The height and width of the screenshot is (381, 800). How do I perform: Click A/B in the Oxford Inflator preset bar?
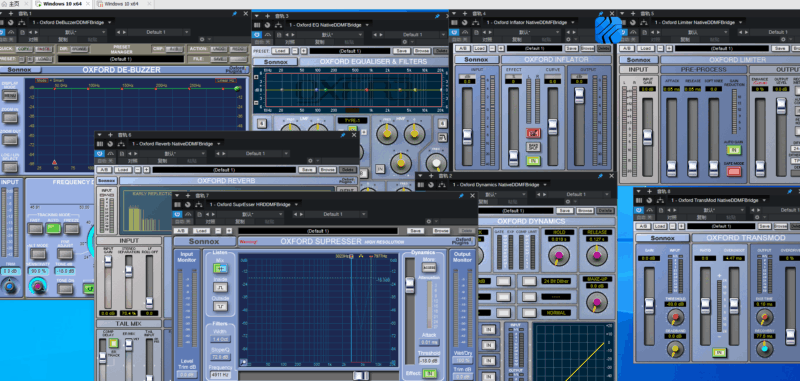click(x=463, y=48)
